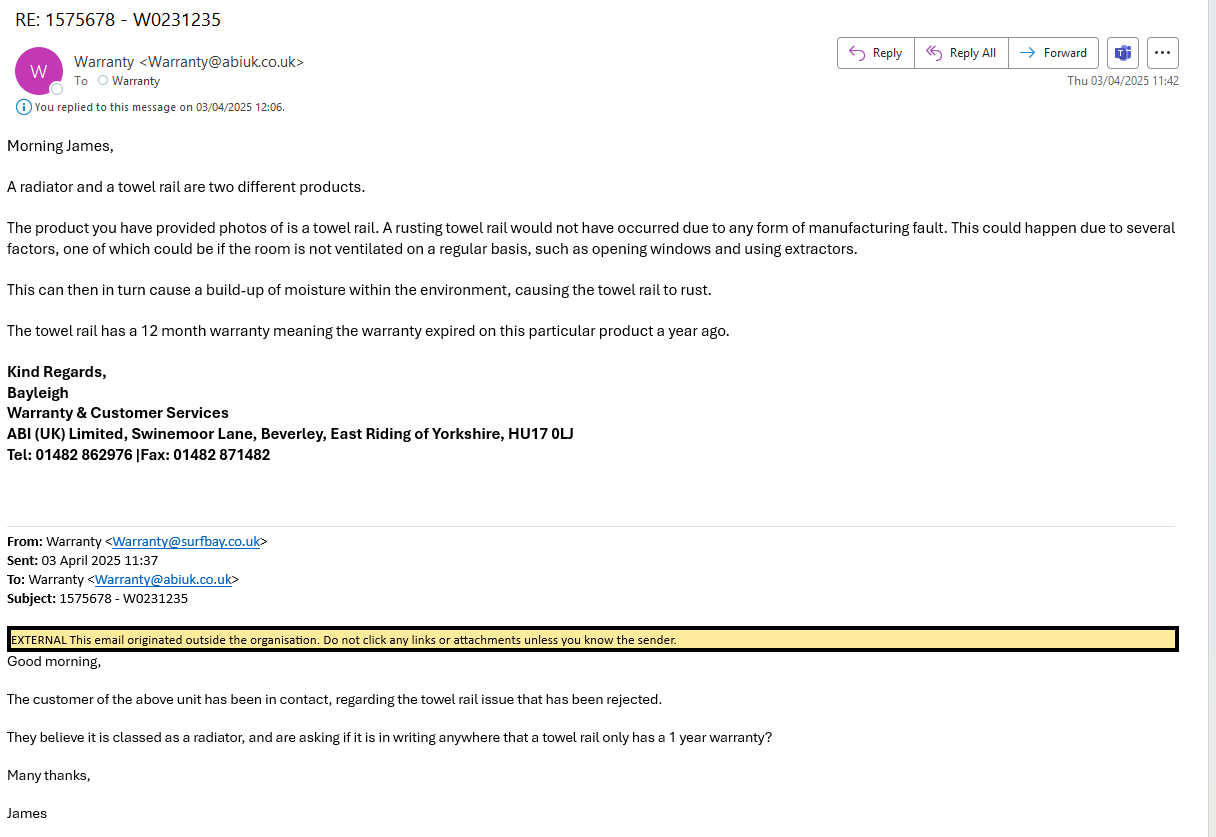Click the telephone and fax line in the signature
The width and height of the screenshot is (1216, 837).
pyautogui.click(x=138, y=454)
